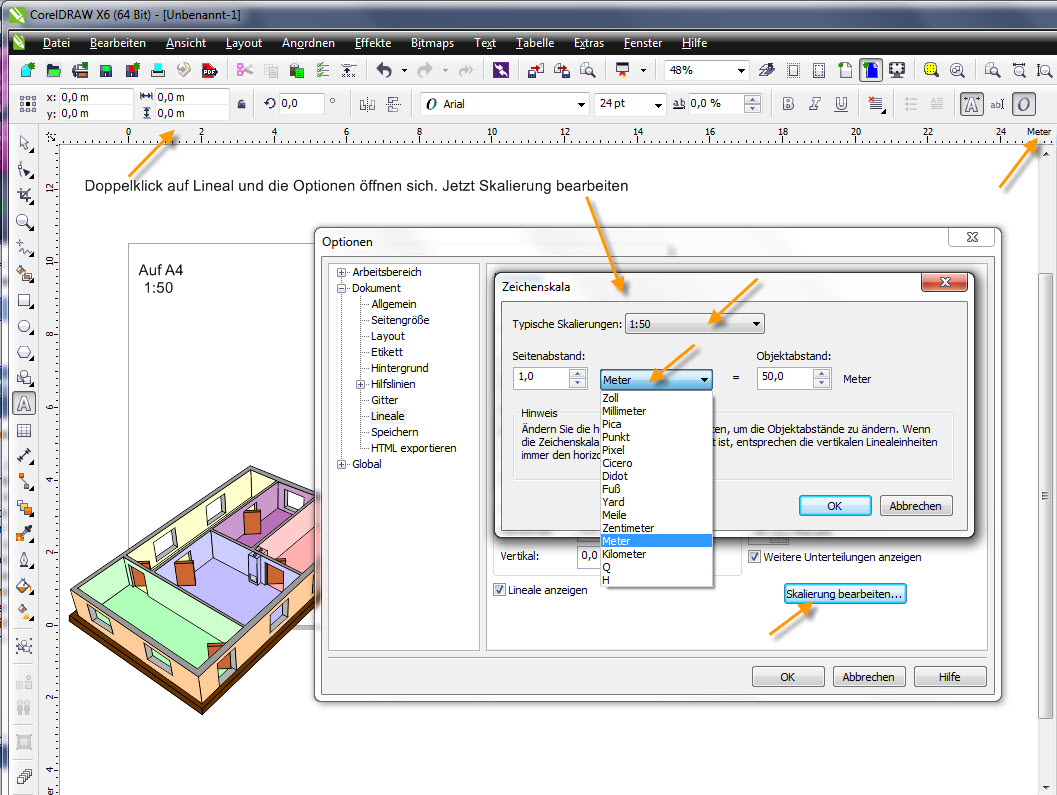This screenshot has width=1057, height=795.
Task: Expand the Arbeitsbereich tree node
Action: (341, 272)
